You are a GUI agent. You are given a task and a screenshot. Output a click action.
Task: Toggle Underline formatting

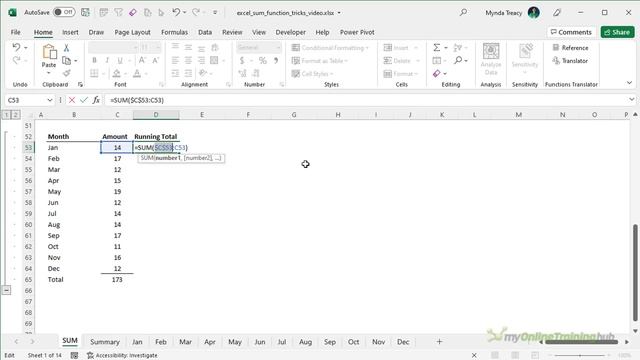coord(120,60)
